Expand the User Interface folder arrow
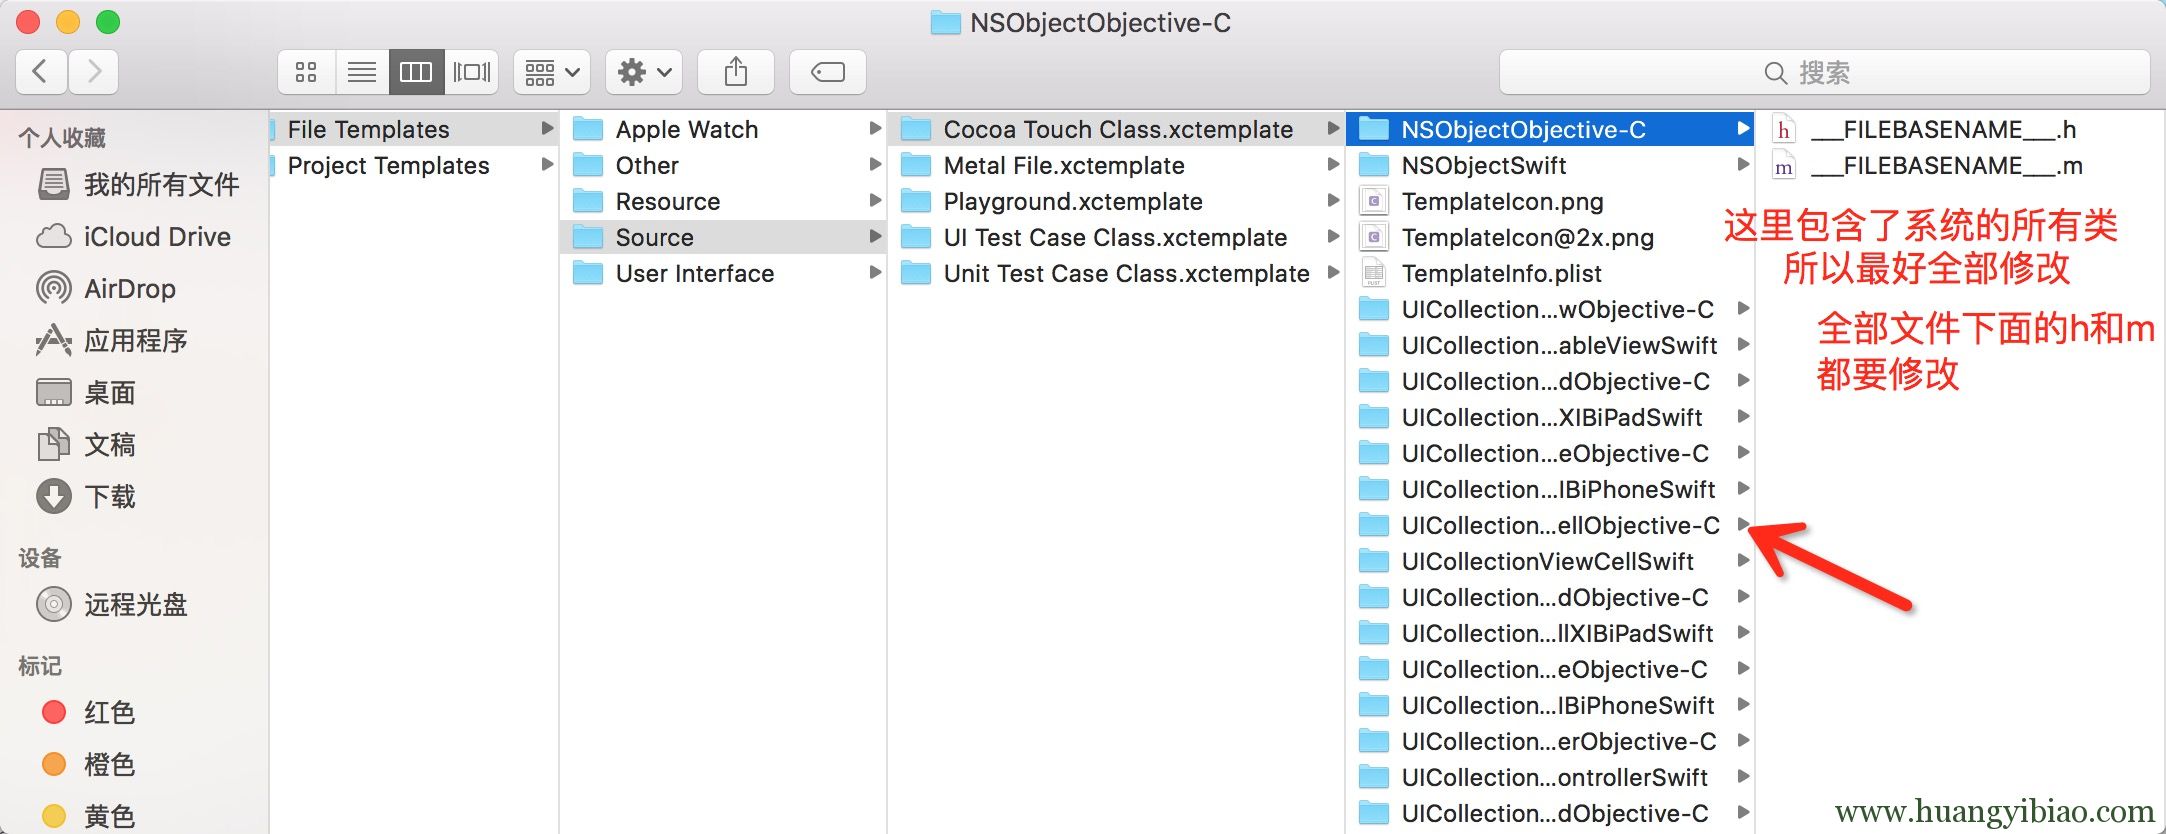2166x834 pixels. (875, 273)
